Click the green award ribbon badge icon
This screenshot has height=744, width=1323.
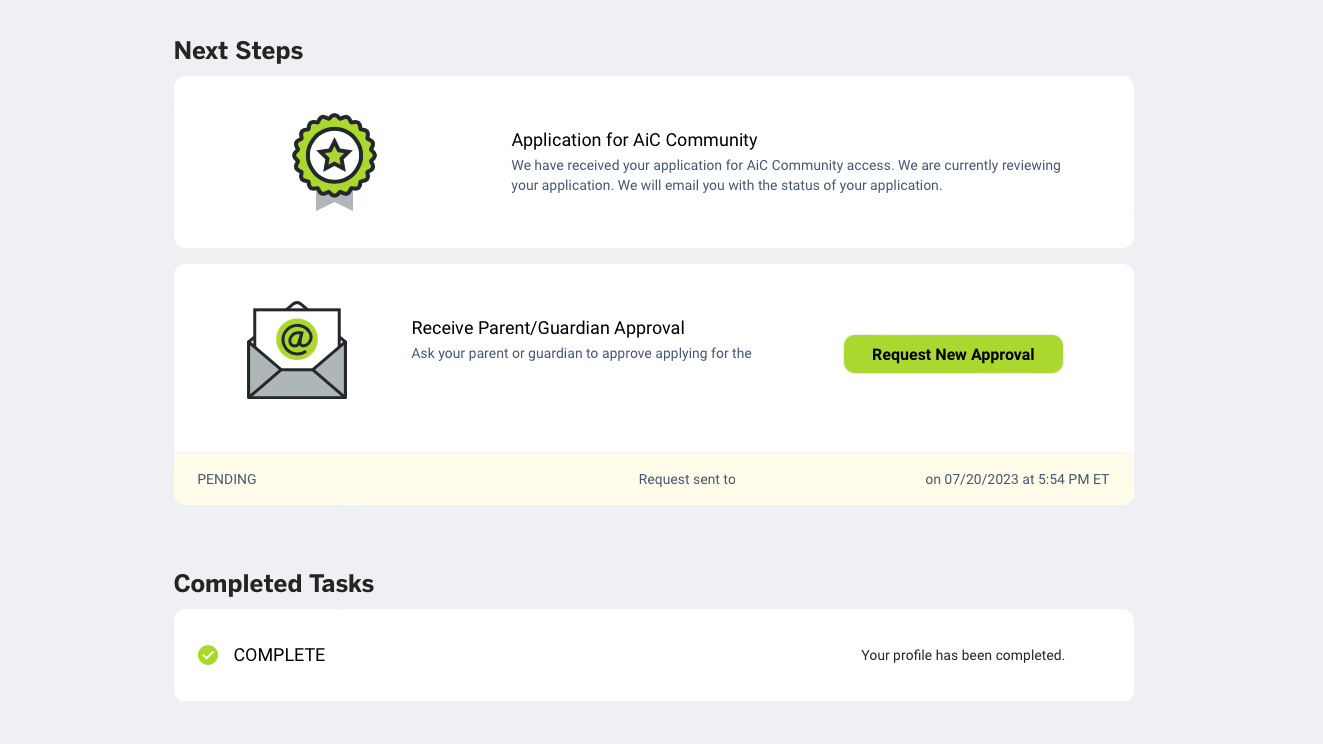coord(334,162)
